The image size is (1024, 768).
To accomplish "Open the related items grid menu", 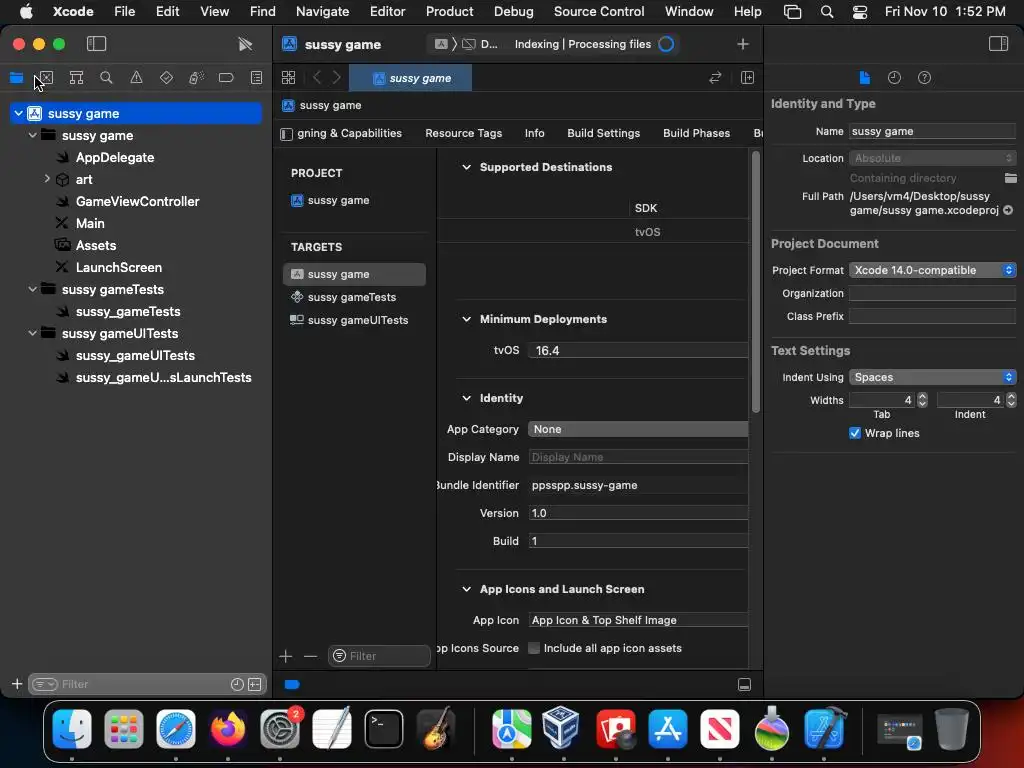I will [x=289, y=78].
